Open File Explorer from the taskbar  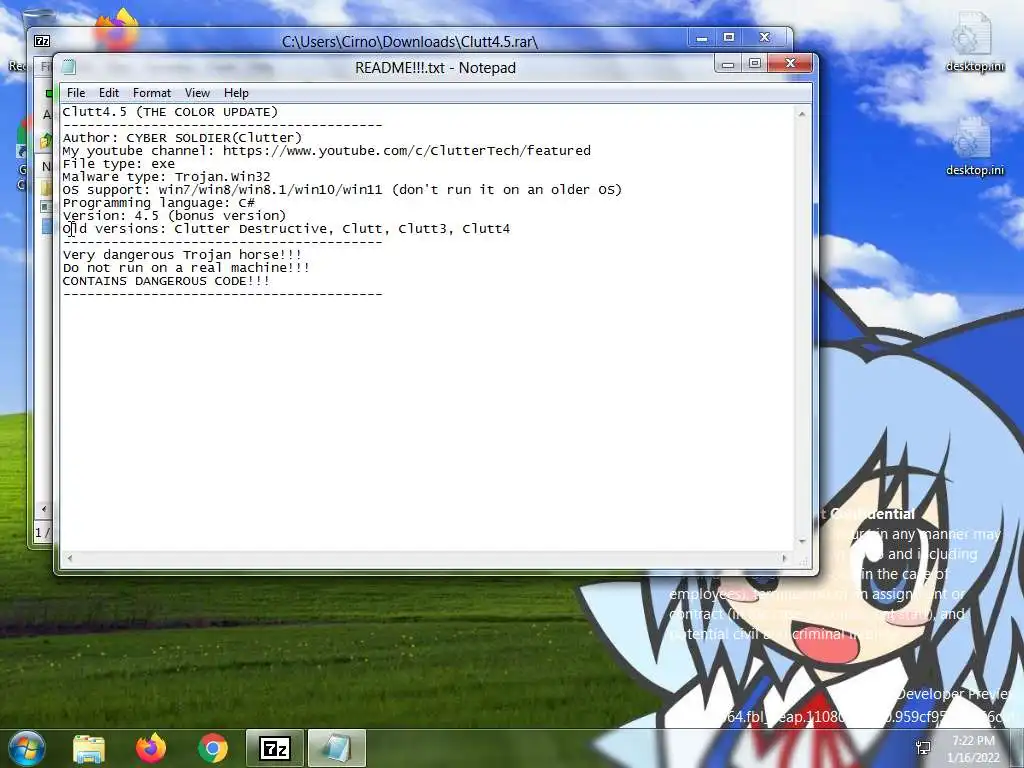(x=89, y=748)
